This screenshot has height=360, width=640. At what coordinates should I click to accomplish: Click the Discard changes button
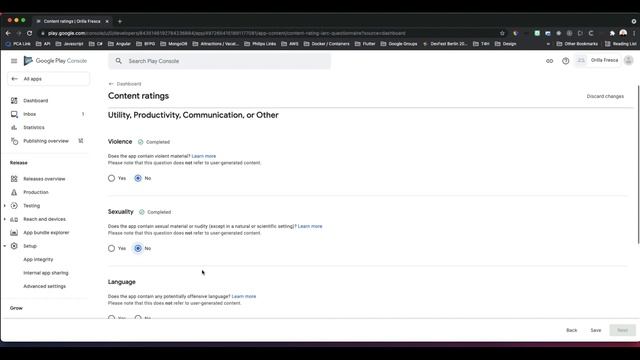coord(605,96)
